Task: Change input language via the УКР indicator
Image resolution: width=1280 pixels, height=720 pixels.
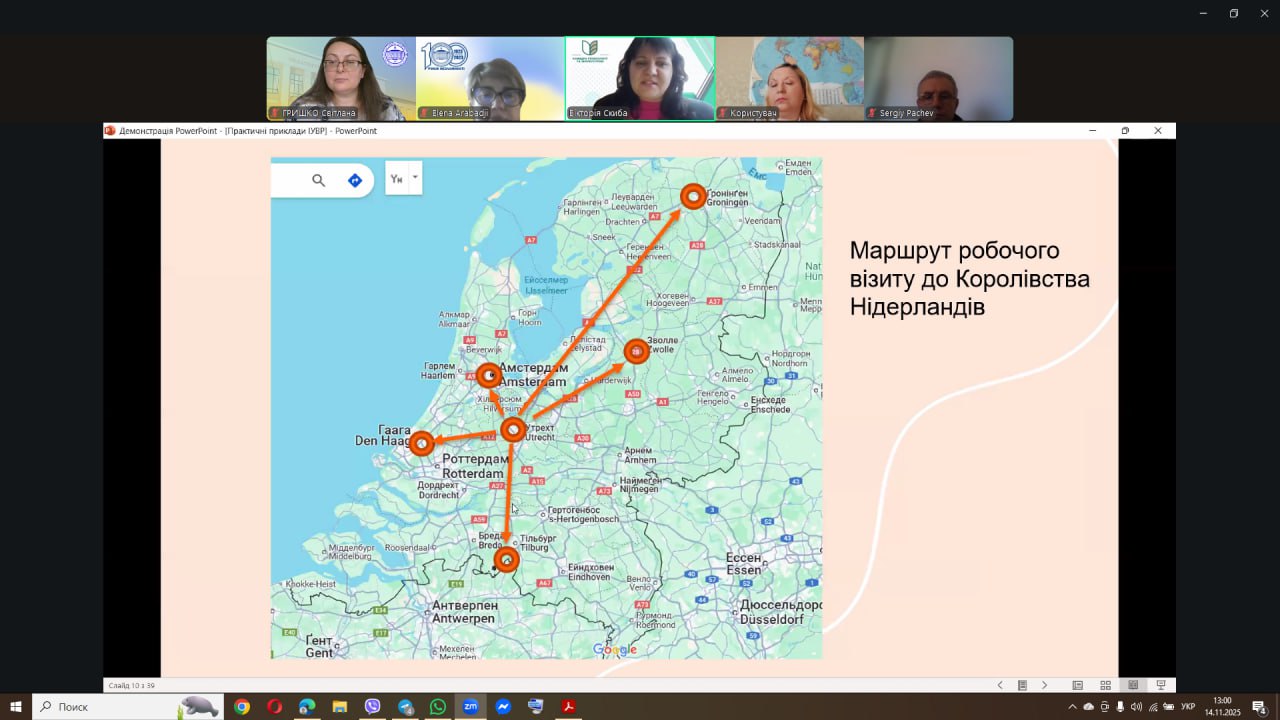Action: (1188, 707)
